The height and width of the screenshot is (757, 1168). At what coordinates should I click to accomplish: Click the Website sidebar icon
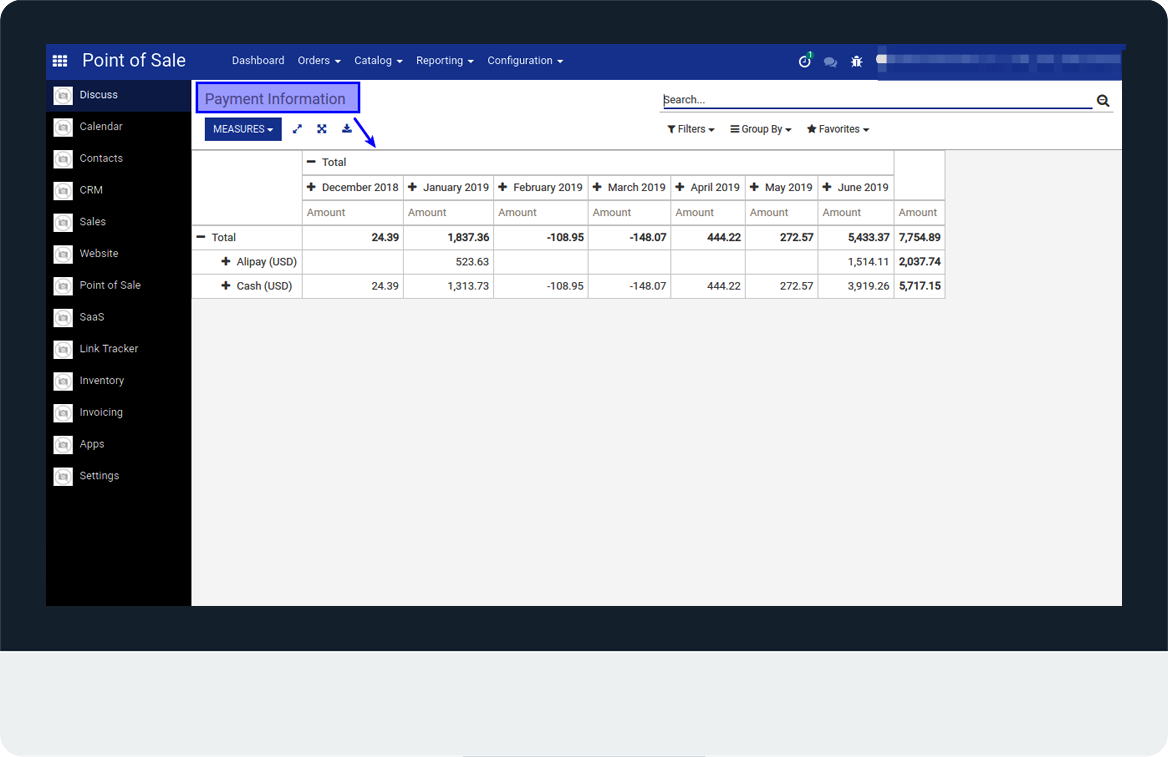pos(63,254)
